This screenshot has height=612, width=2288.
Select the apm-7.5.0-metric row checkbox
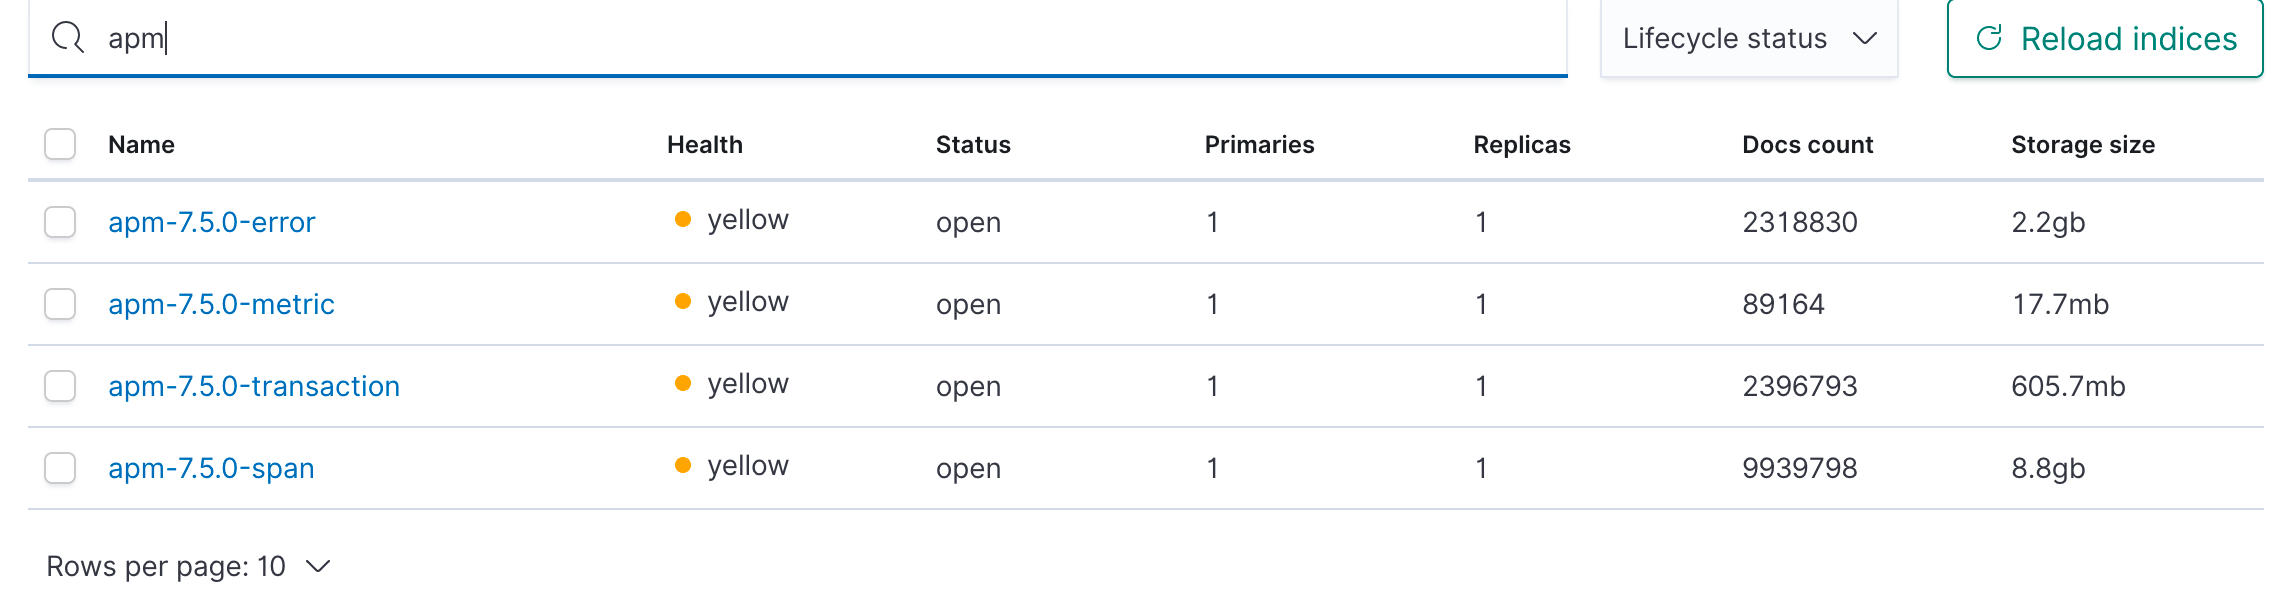point(60,304)
